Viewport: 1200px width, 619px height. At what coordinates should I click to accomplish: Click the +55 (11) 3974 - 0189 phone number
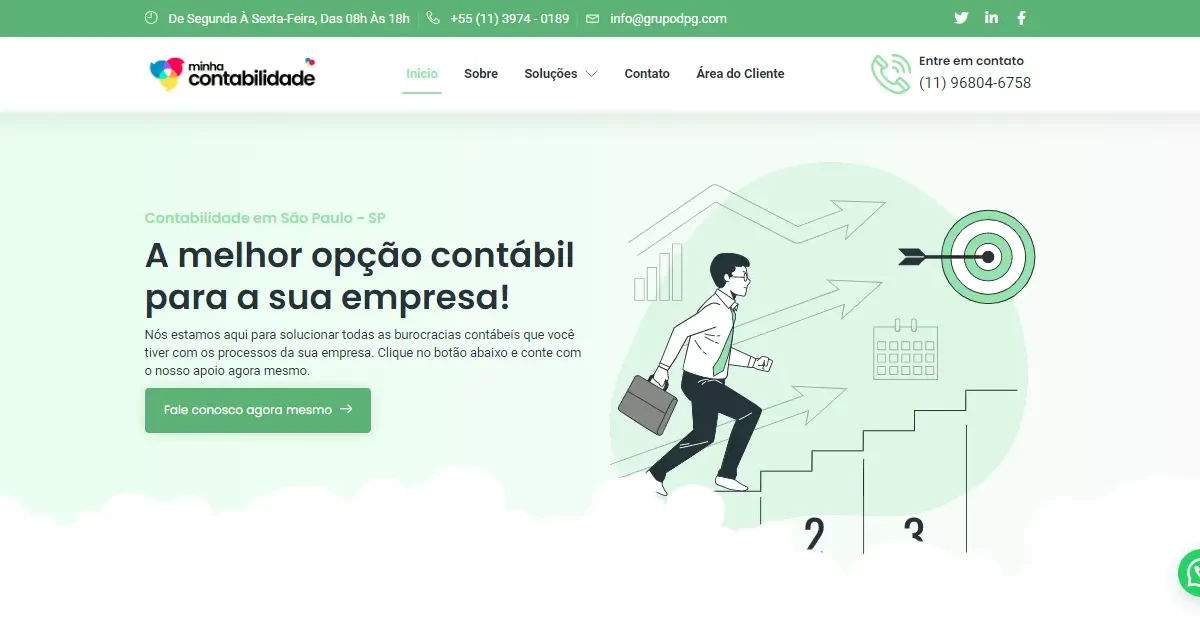point(510,18)
